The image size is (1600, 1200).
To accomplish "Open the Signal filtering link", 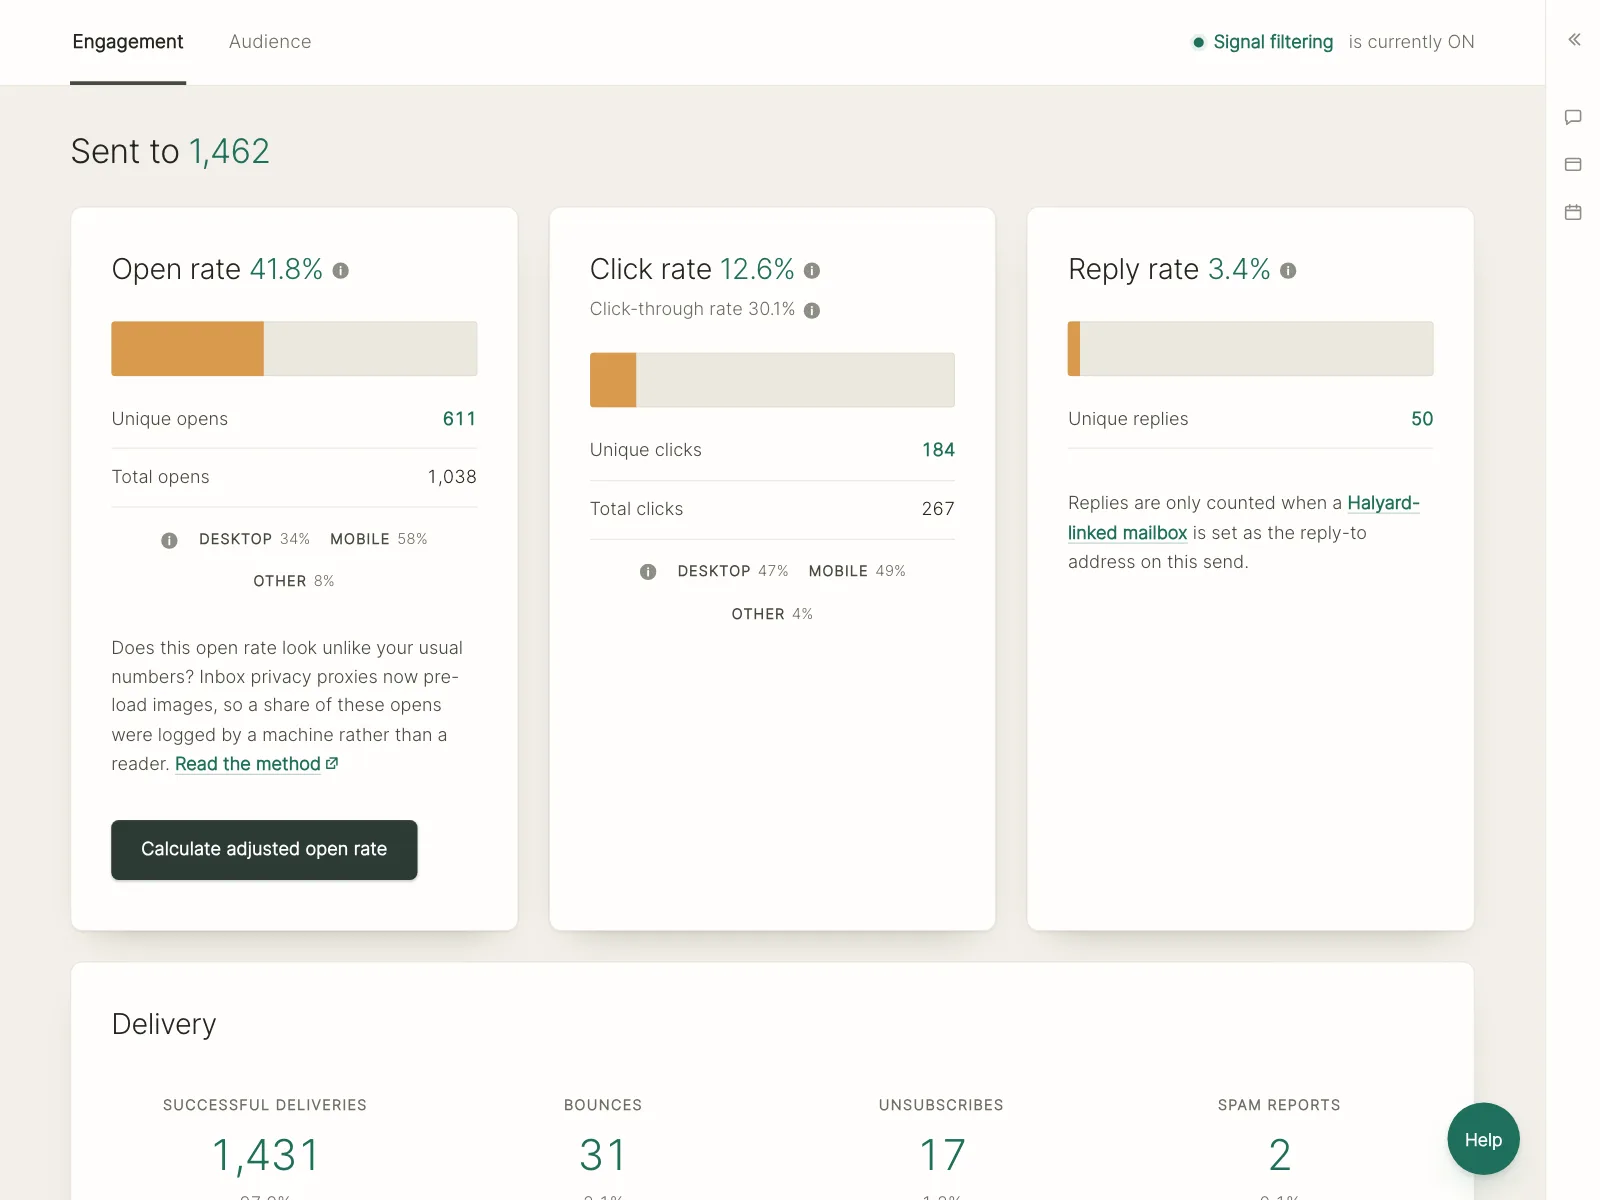I will [x=1273, y=42].
